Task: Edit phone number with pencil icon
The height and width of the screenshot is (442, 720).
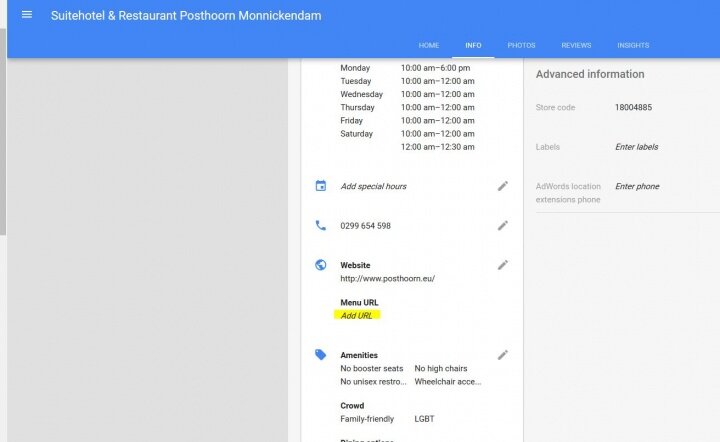Action: [503, 225]
